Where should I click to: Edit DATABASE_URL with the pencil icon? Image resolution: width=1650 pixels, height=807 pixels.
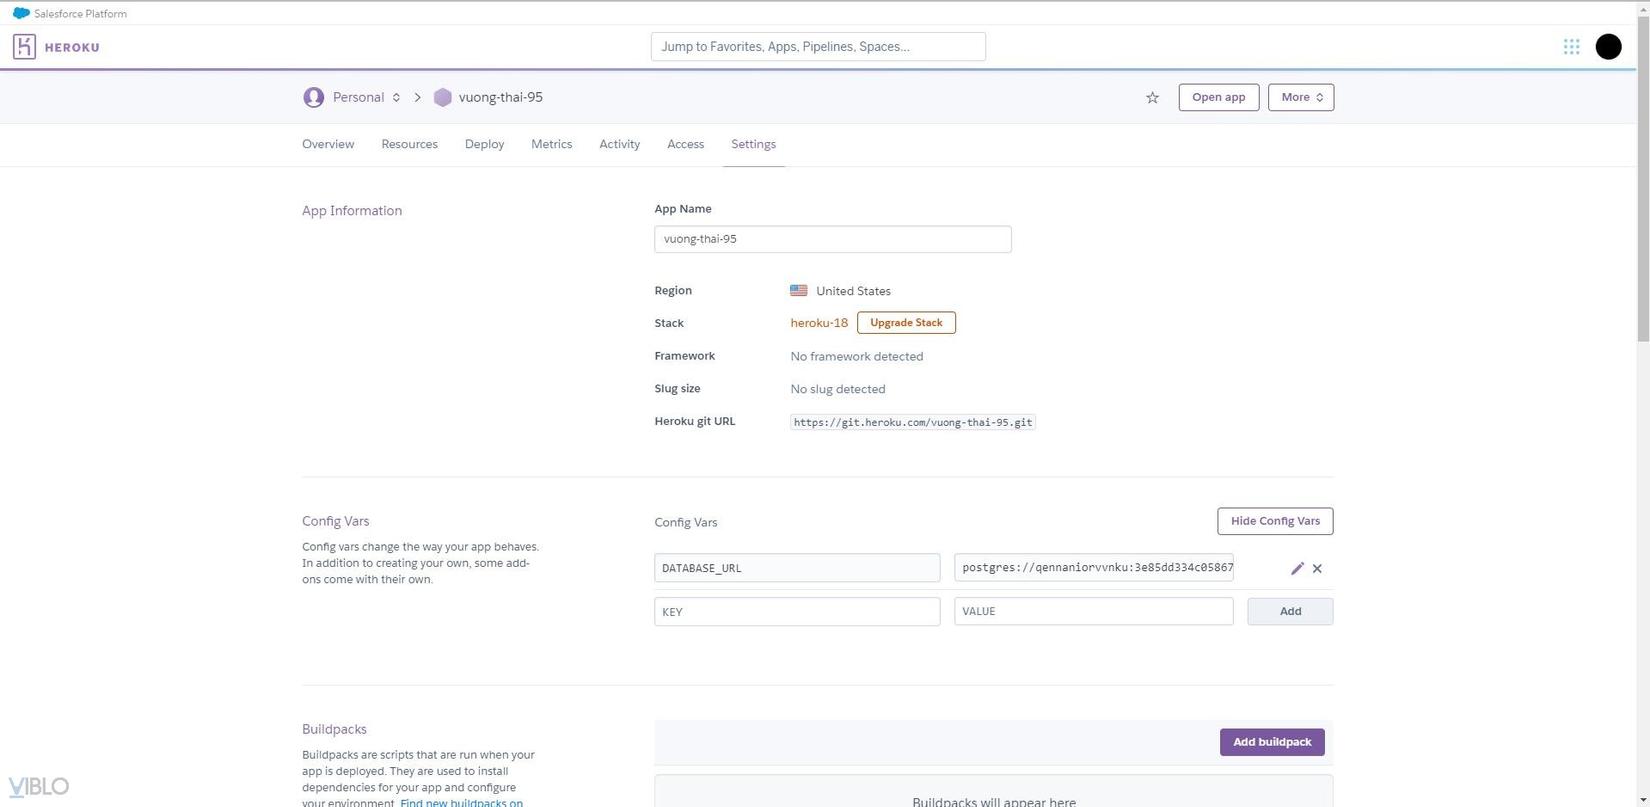(1297, 568)
